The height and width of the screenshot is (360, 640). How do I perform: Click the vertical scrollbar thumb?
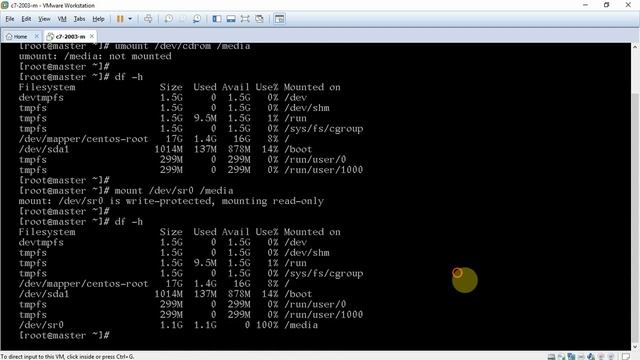coord(635,218)
